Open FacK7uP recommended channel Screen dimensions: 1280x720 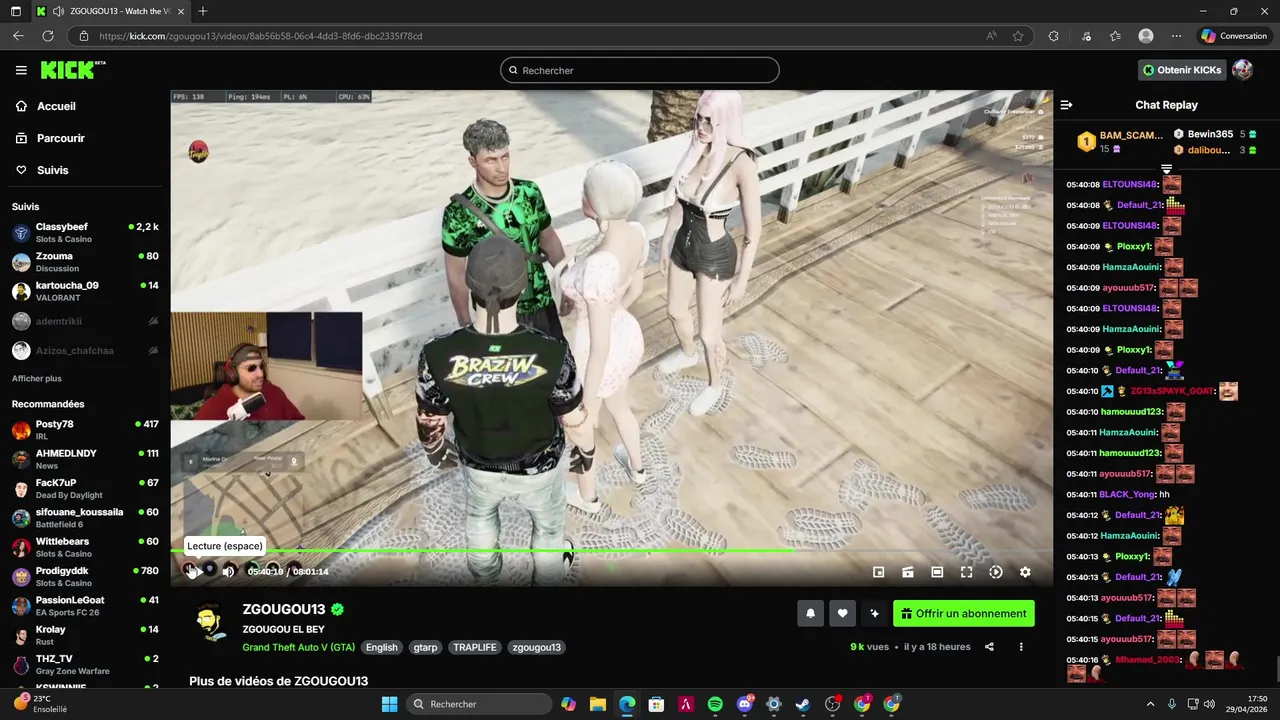click(x=85, y=488)
